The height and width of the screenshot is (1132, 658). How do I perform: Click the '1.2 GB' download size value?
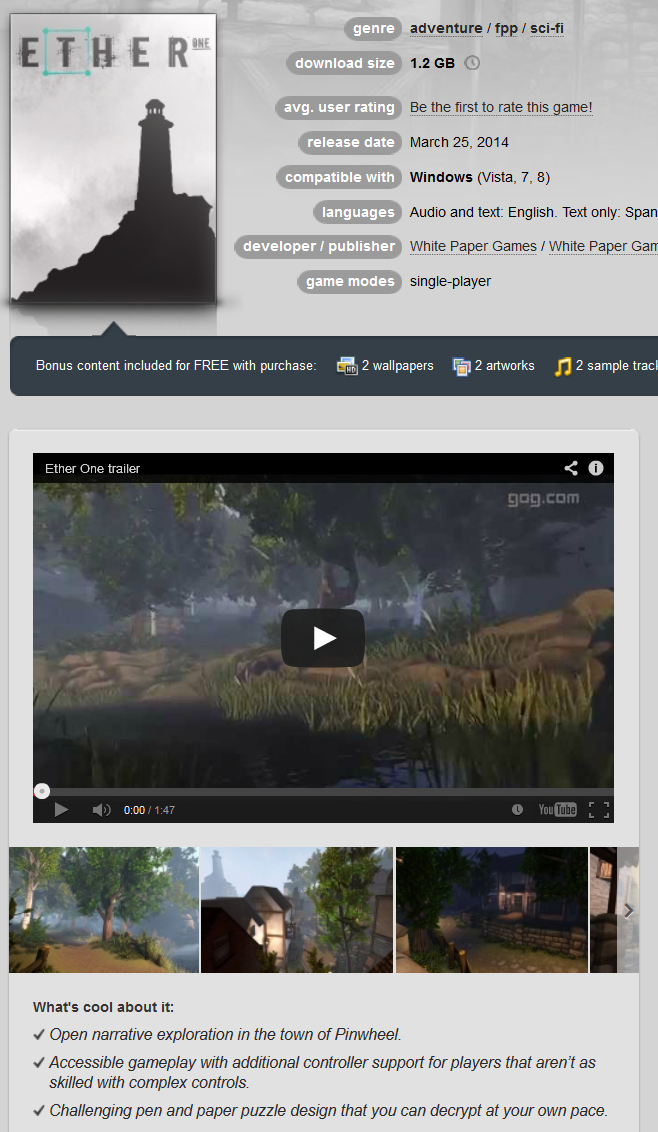(x=432, y=63)
